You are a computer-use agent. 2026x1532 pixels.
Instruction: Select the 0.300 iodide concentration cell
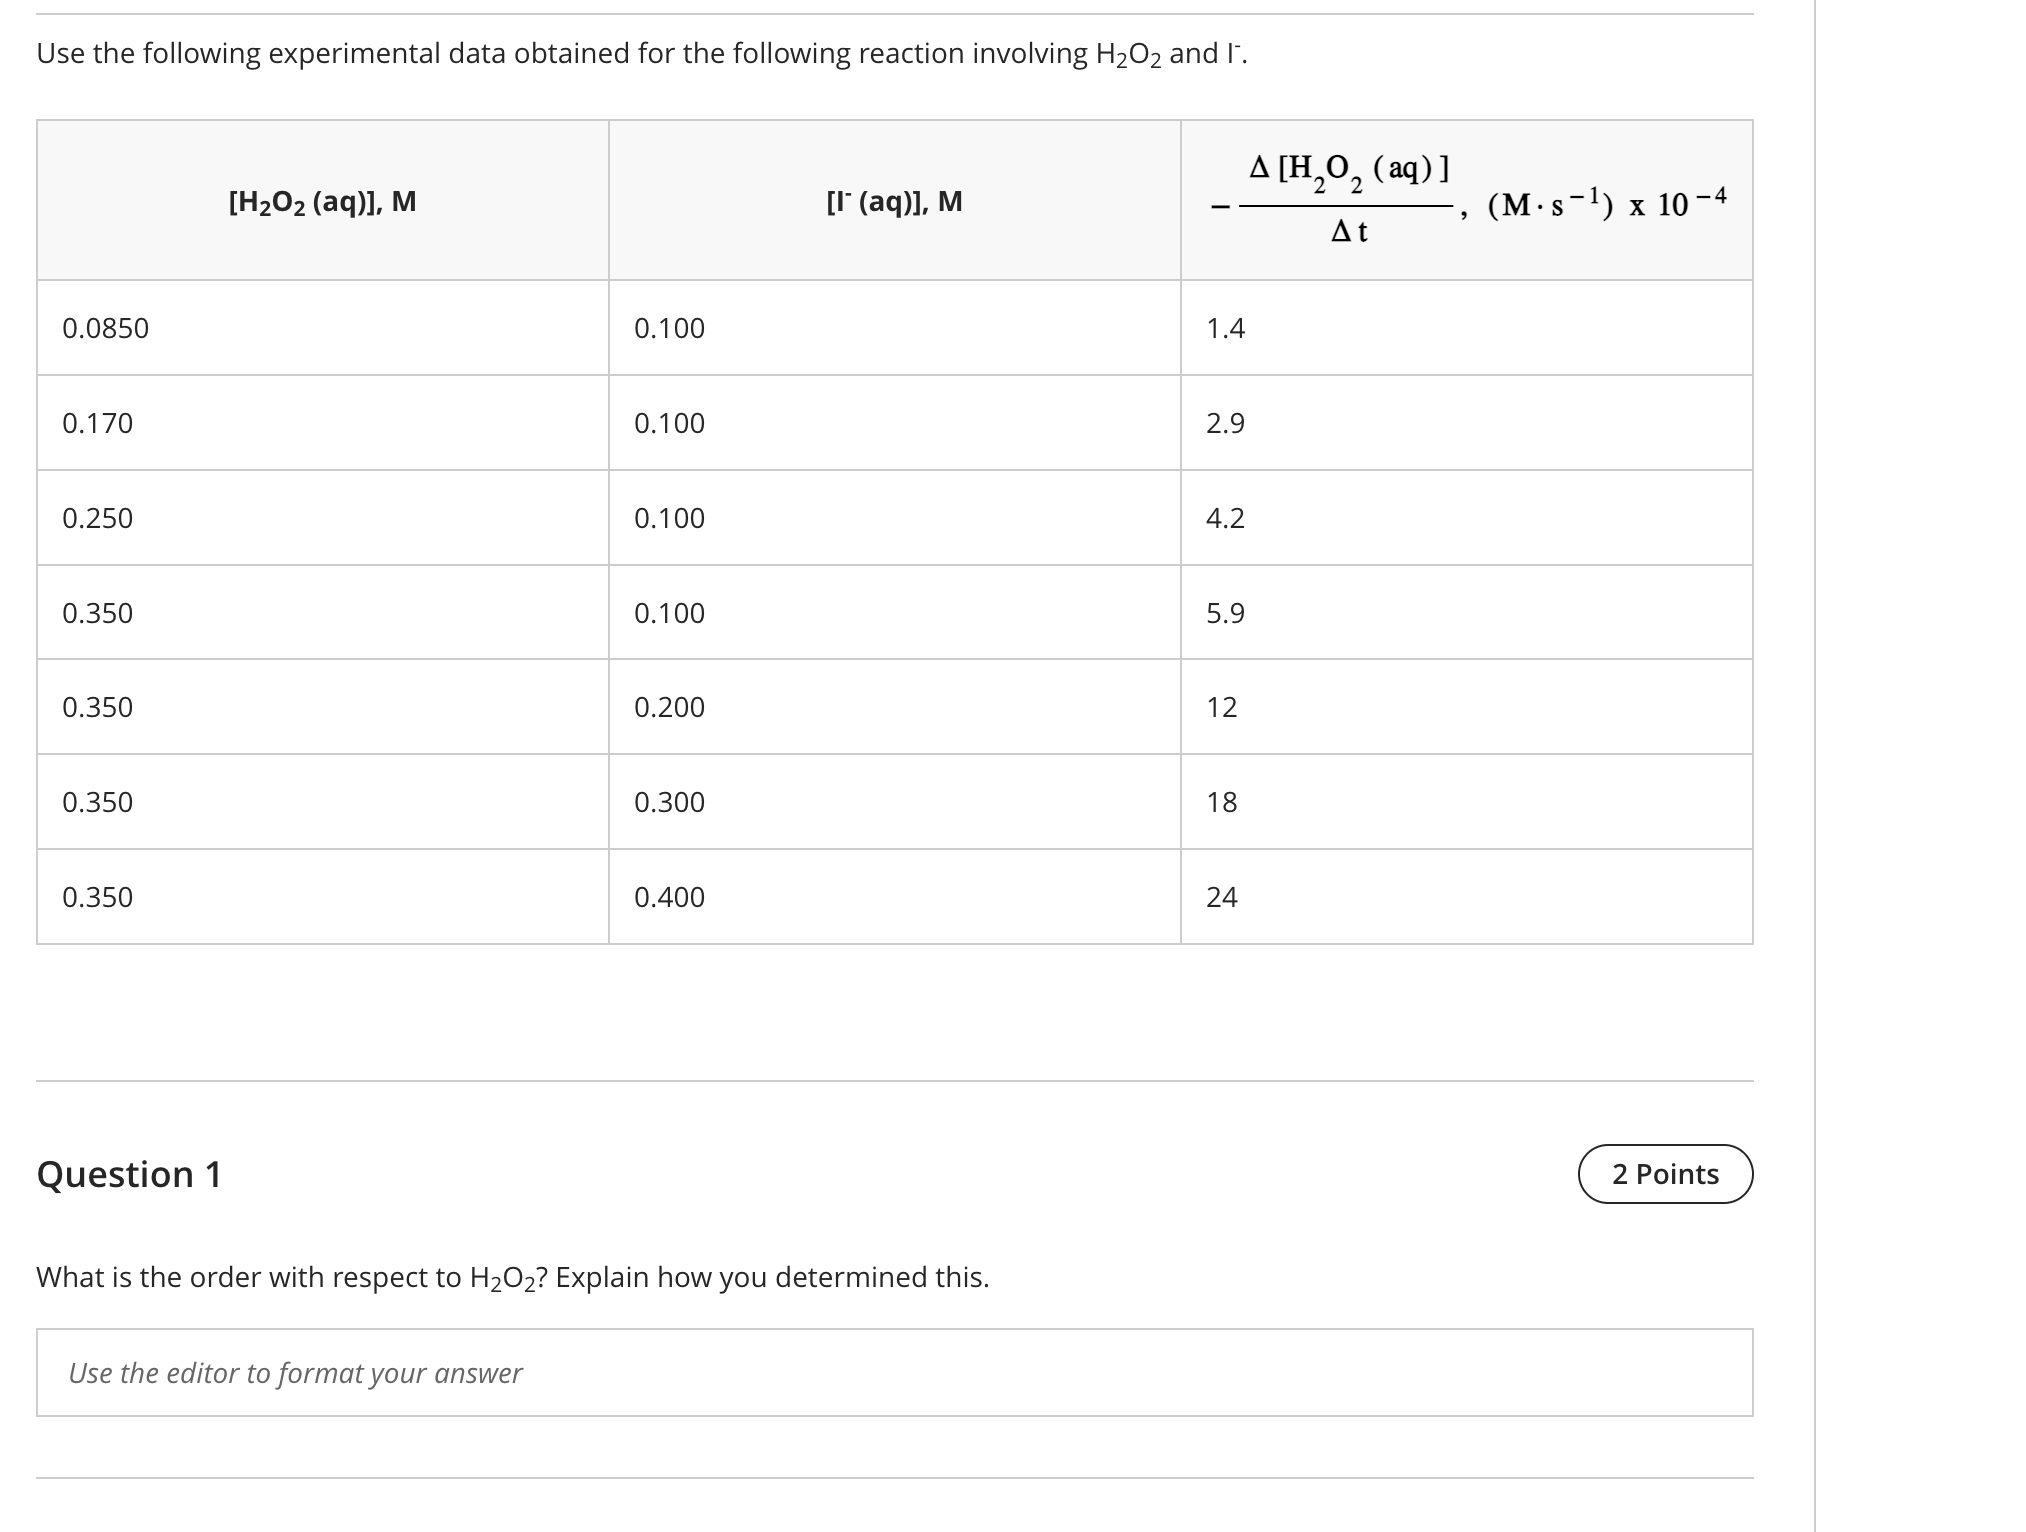[x=670, y=802]
